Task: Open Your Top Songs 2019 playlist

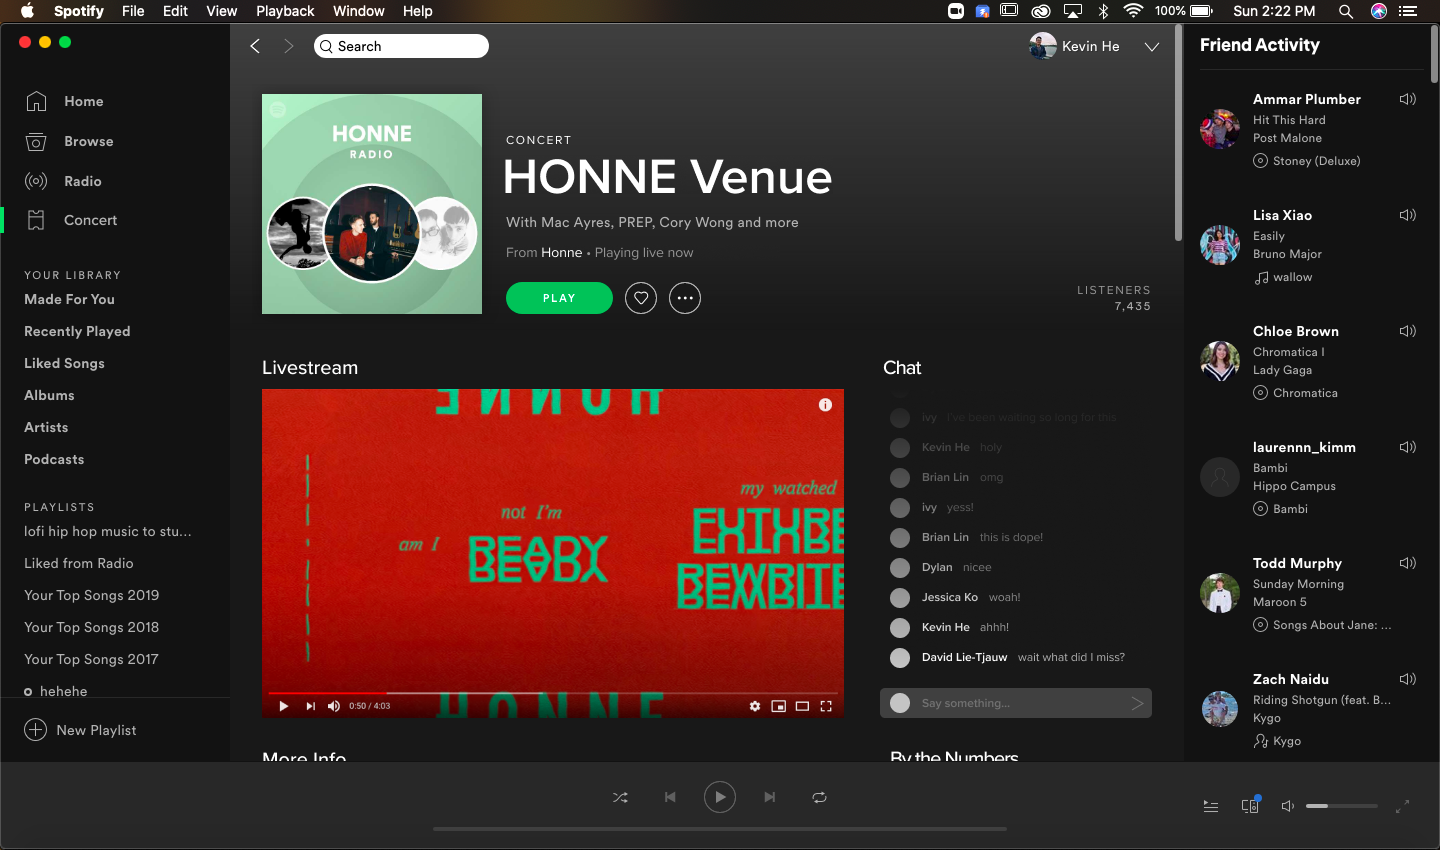Action: point(92,595)
